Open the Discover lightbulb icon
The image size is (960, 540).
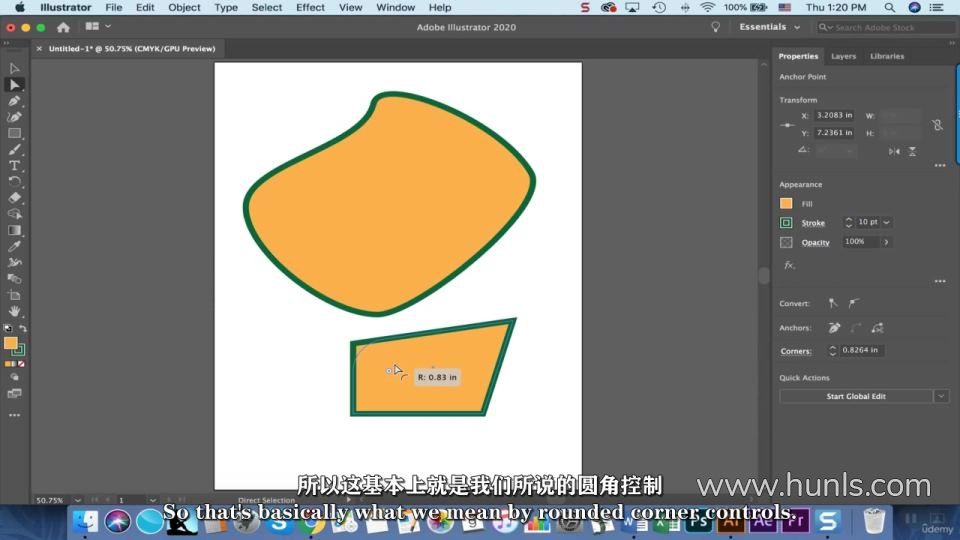pyautogui.click(x=715, y=27)
